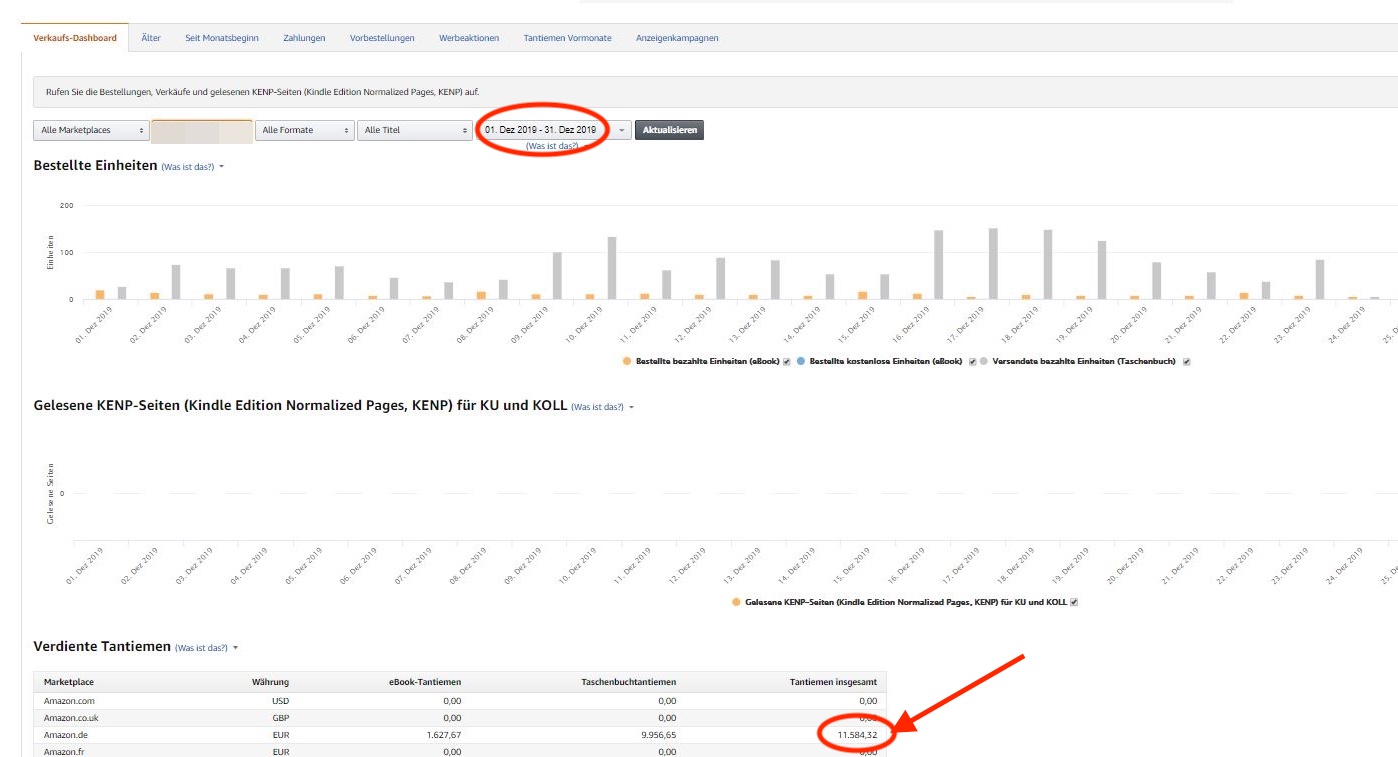
Task: Click the eBook royalty value 1.627,67
Action: pyautogui.click(x=443, y=735)
